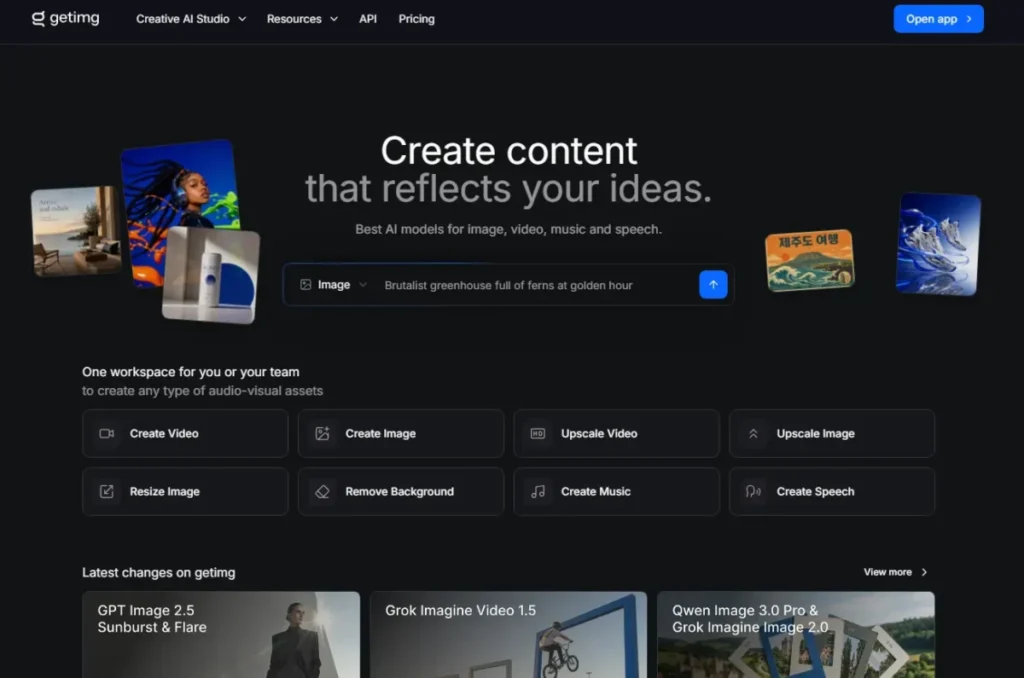This screenshot has width=1024, height=678.
Task: Open the Create Music card label
Action: [x=596, y=491]
